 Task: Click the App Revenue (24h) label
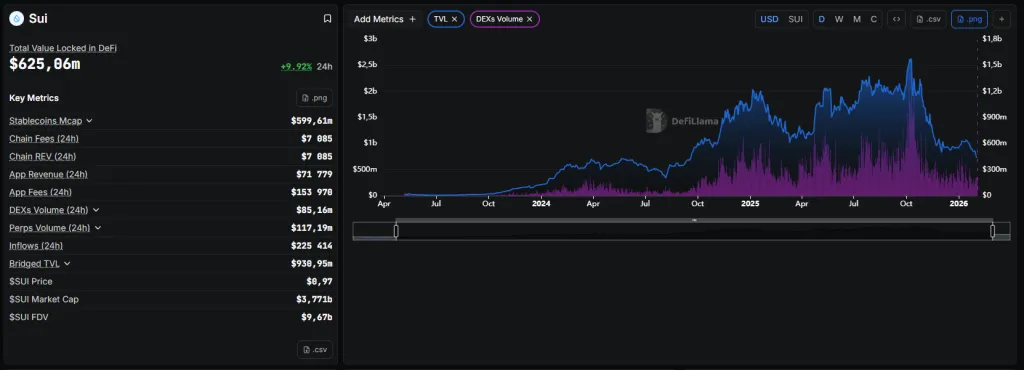(48, 174)
